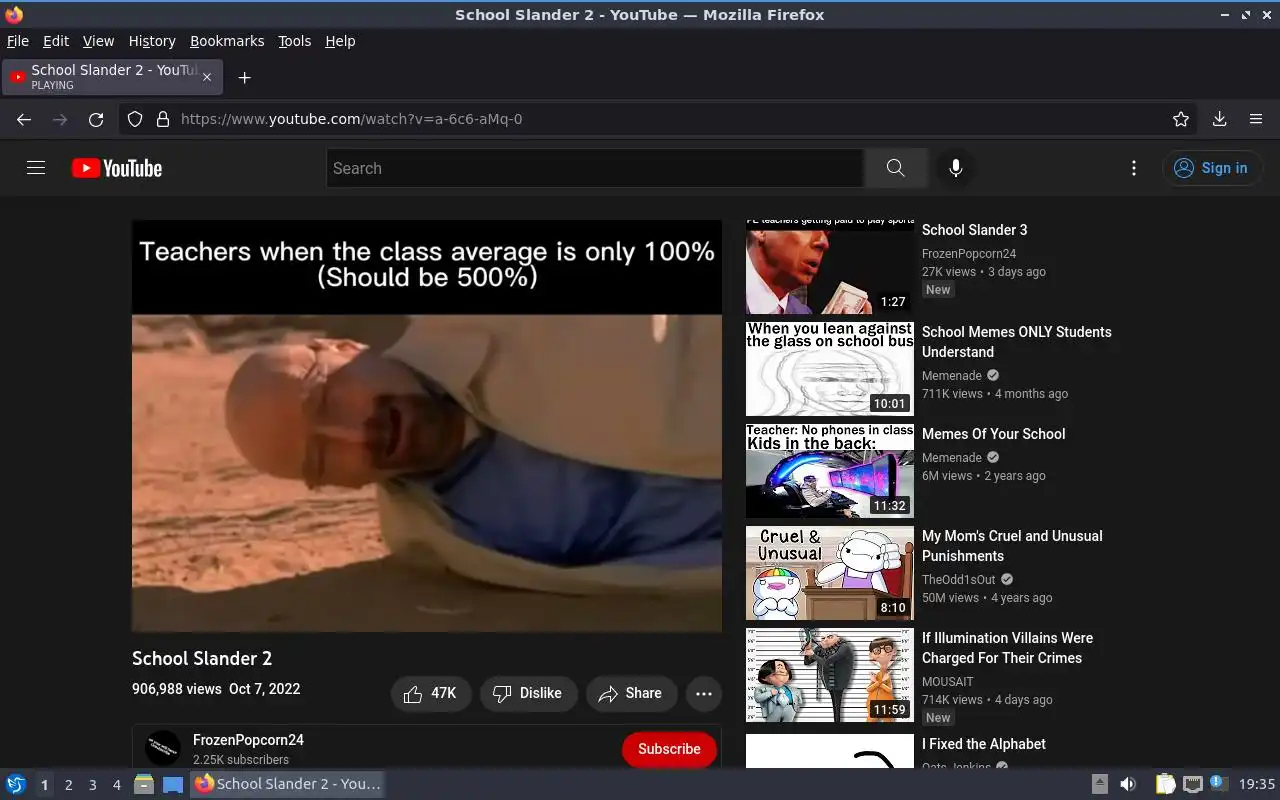Open tracking protection shield icon
1280x800 pixels.
135,119
